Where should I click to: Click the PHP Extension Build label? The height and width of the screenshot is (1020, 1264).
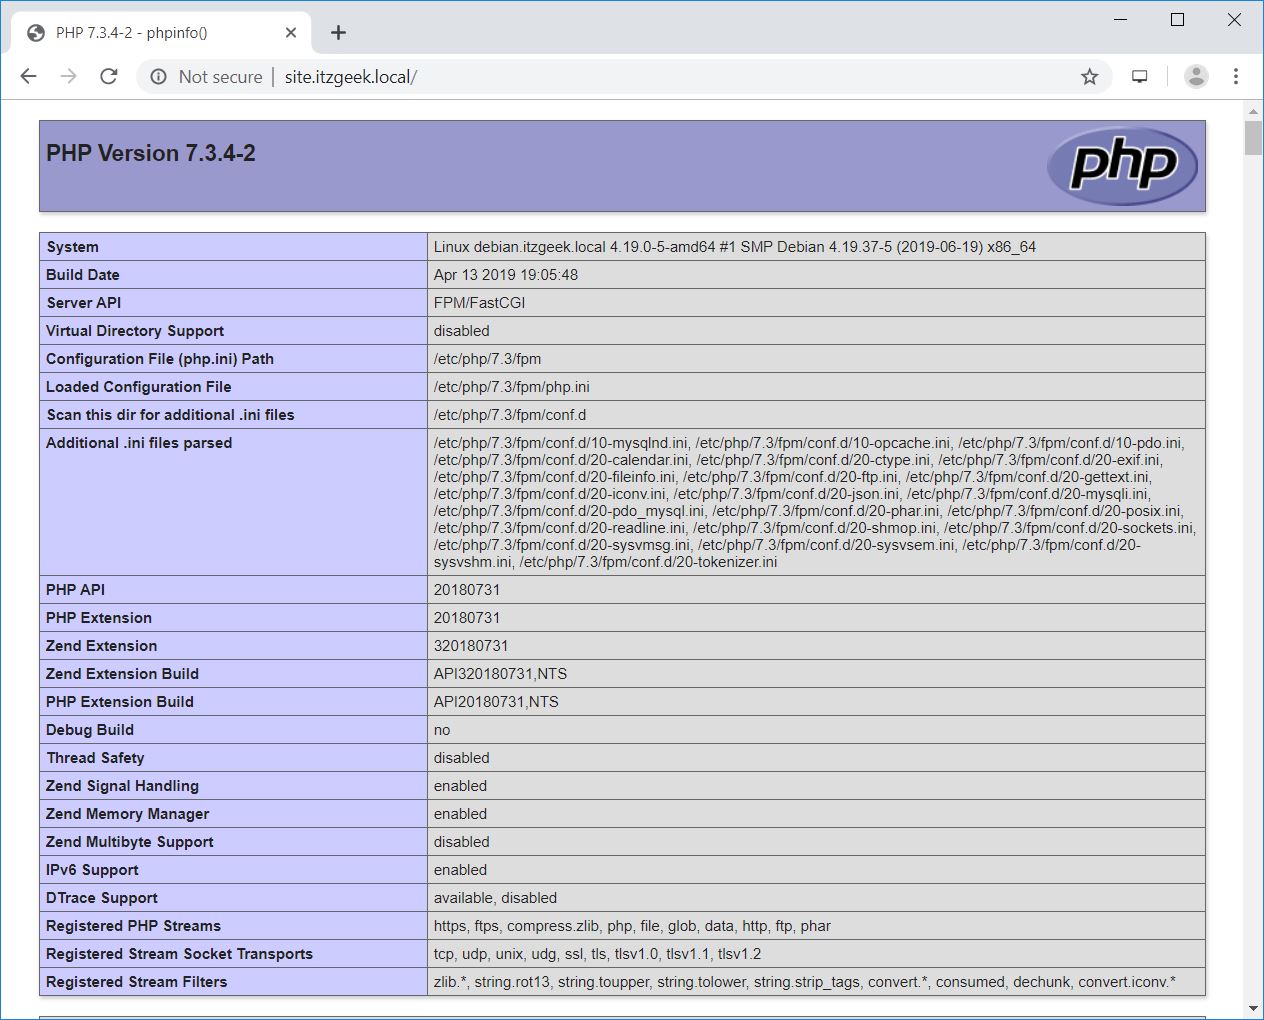click(x=120, y=702)
